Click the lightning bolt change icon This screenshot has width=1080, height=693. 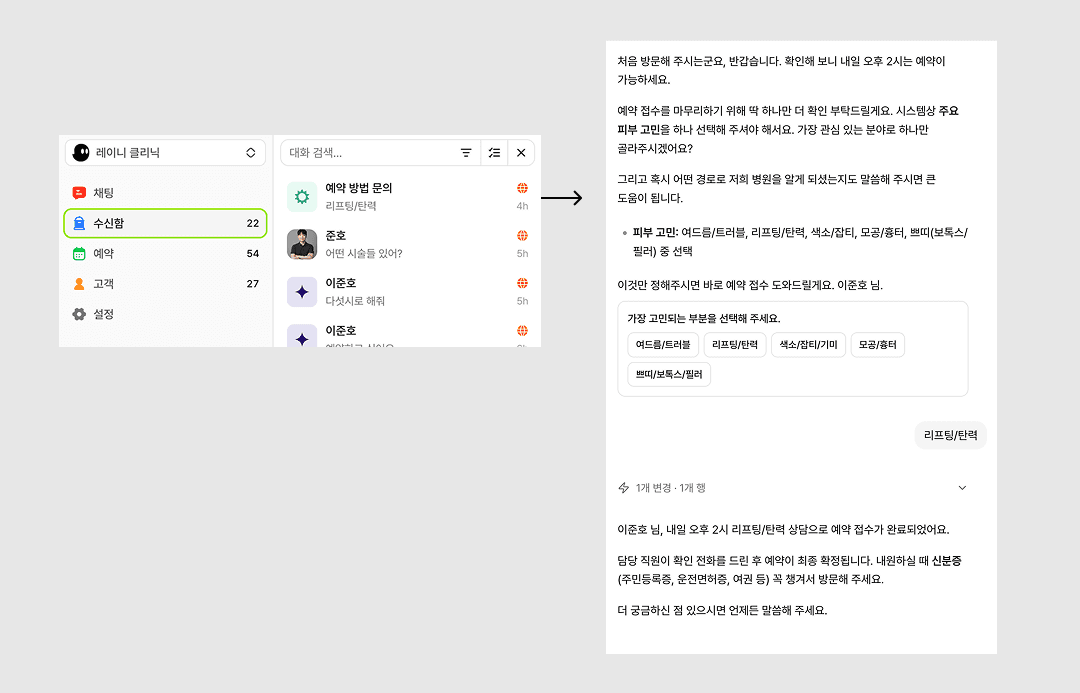623,488
